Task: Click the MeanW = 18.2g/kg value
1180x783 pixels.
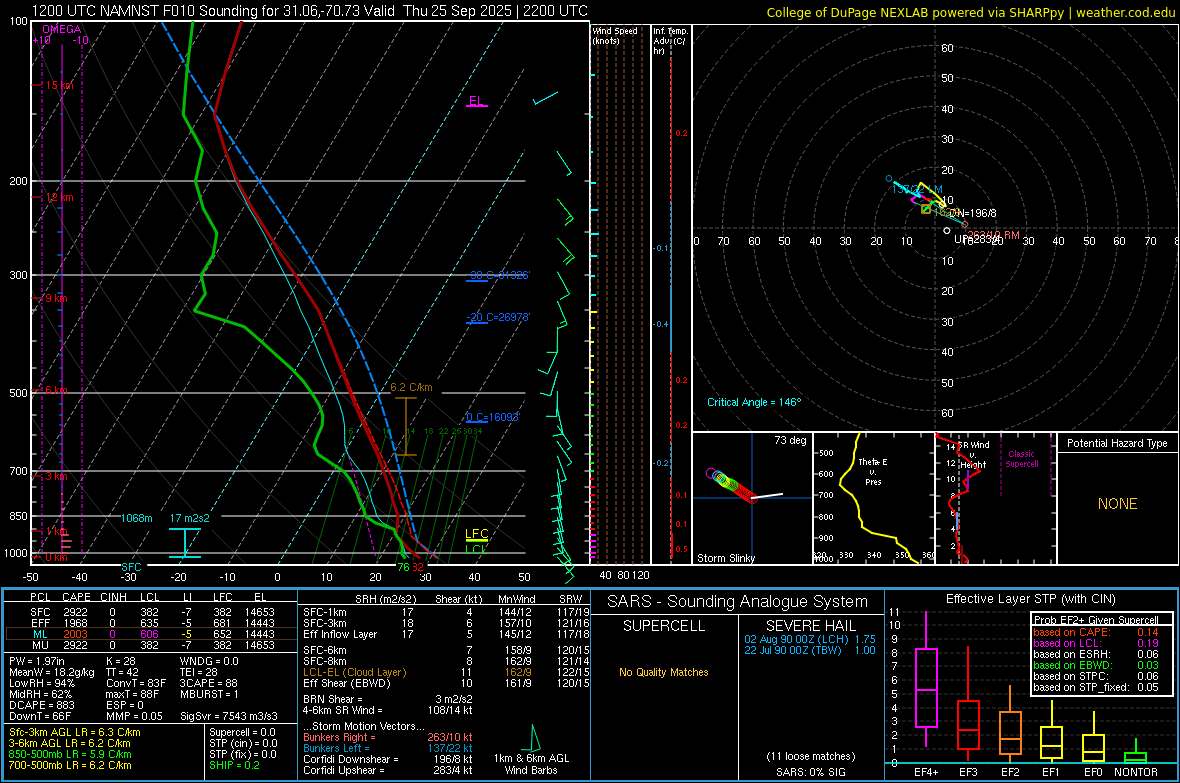Action: pyautogui.click(x=52, y=672)
